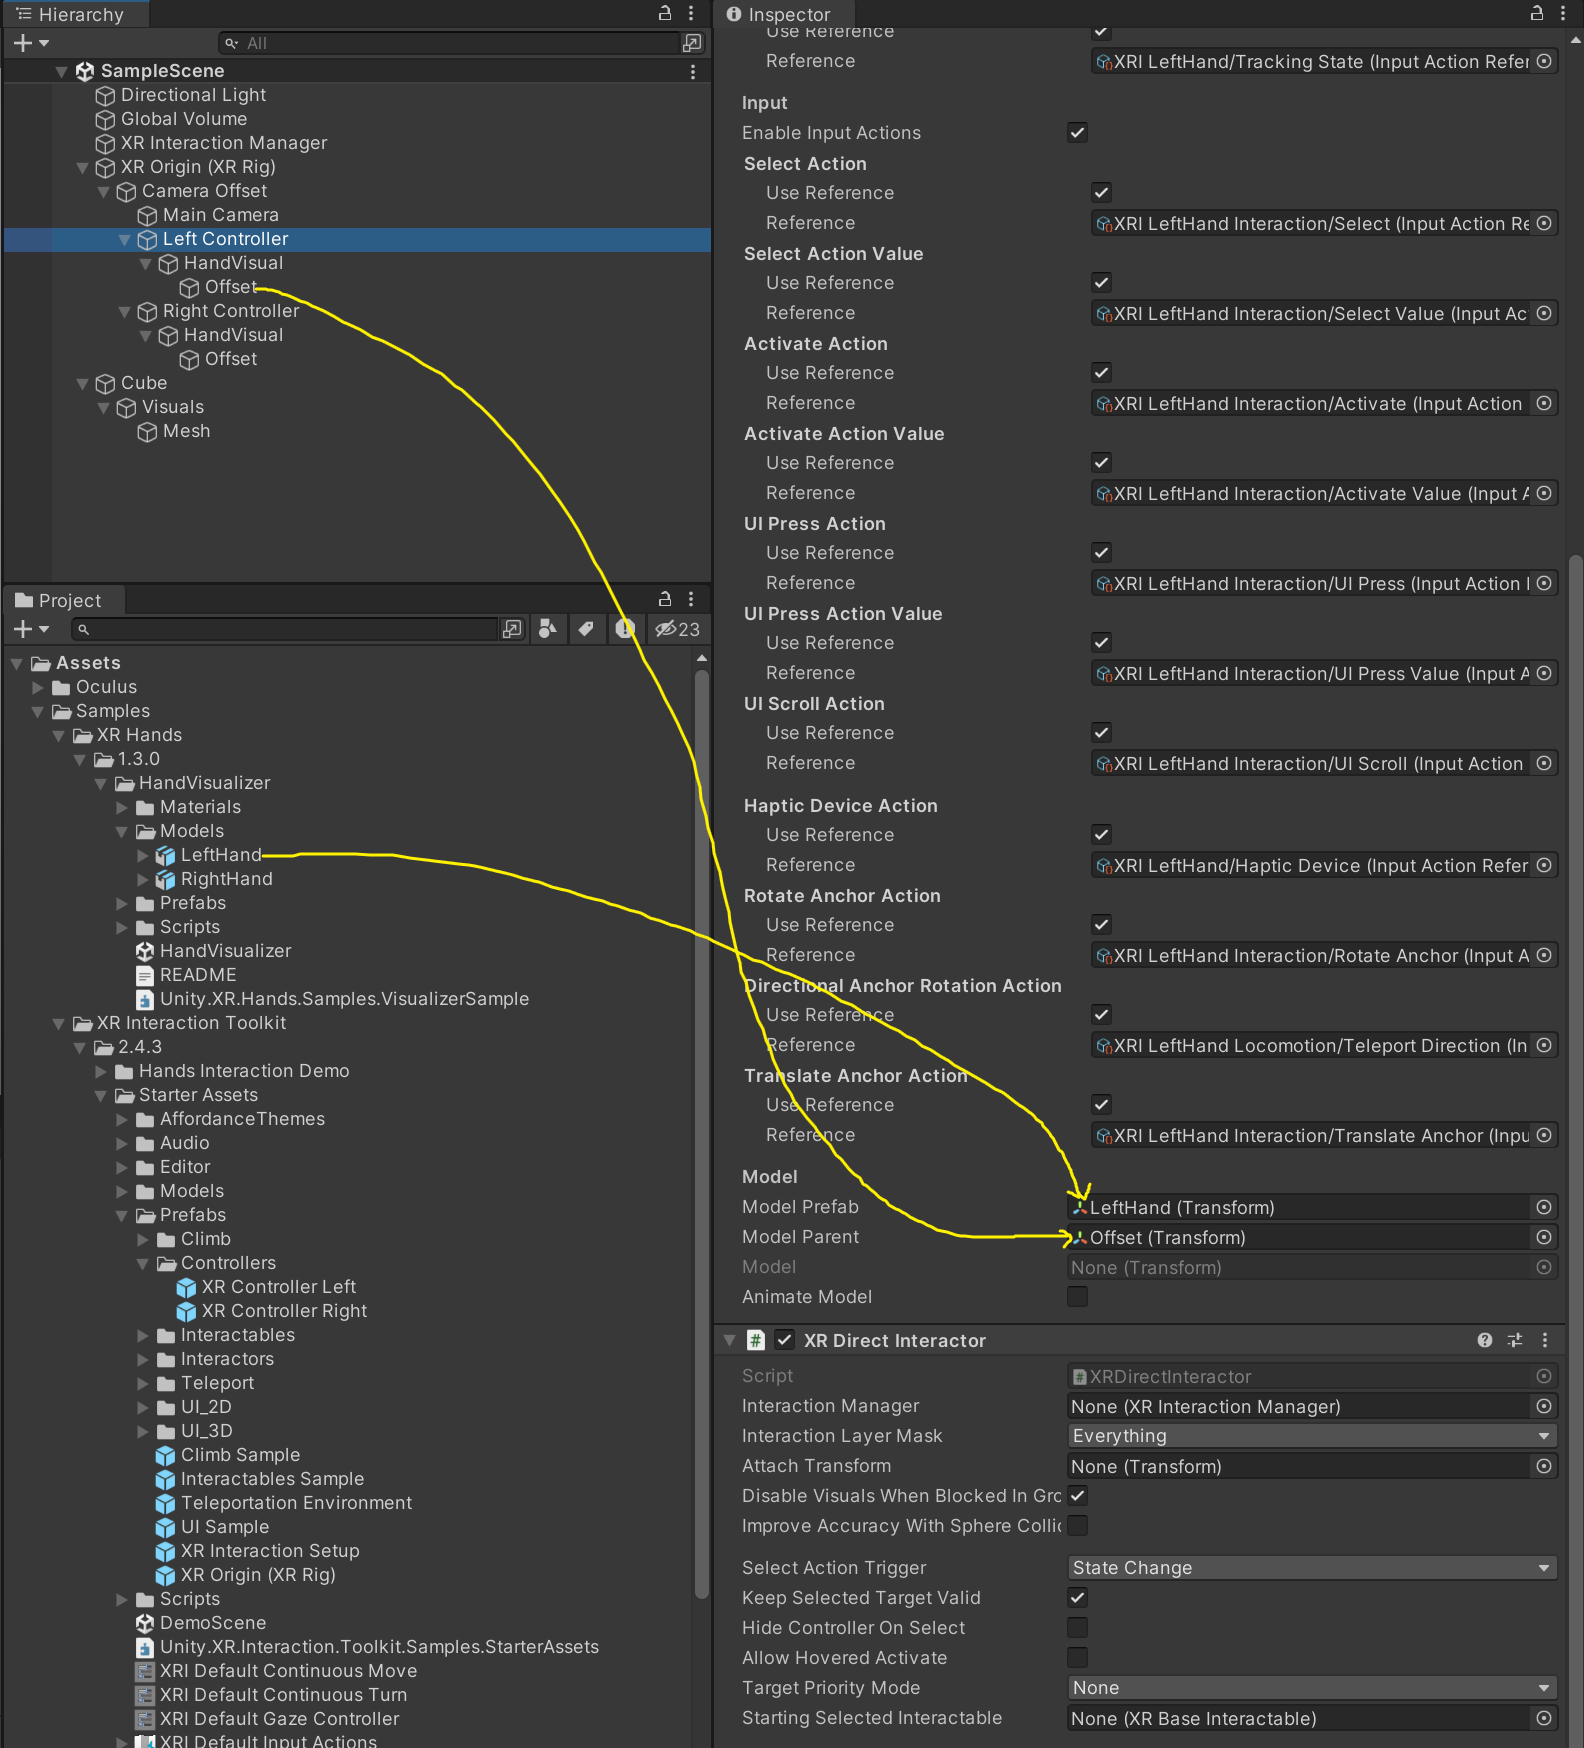Toggle Enable Input Actions checkbox

[x=1077, y=132]
